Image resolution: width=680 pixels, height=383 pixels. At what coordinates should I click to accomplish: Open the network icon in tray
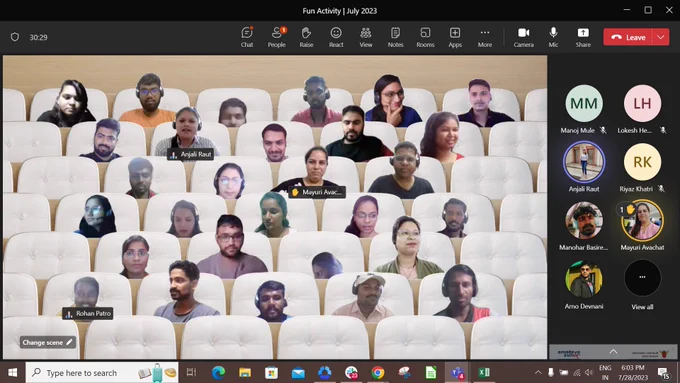tap(576, 373)
